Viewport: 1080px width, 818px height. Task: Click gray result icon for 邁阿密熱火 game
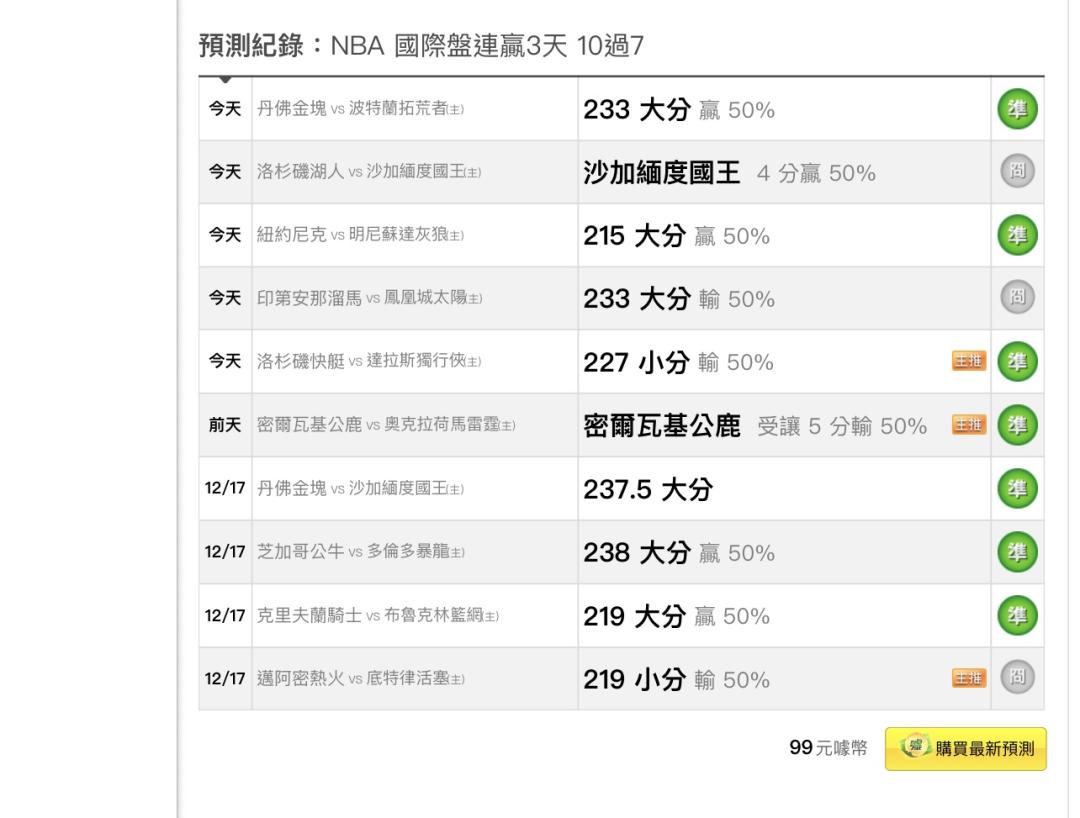pos(1017,678)
